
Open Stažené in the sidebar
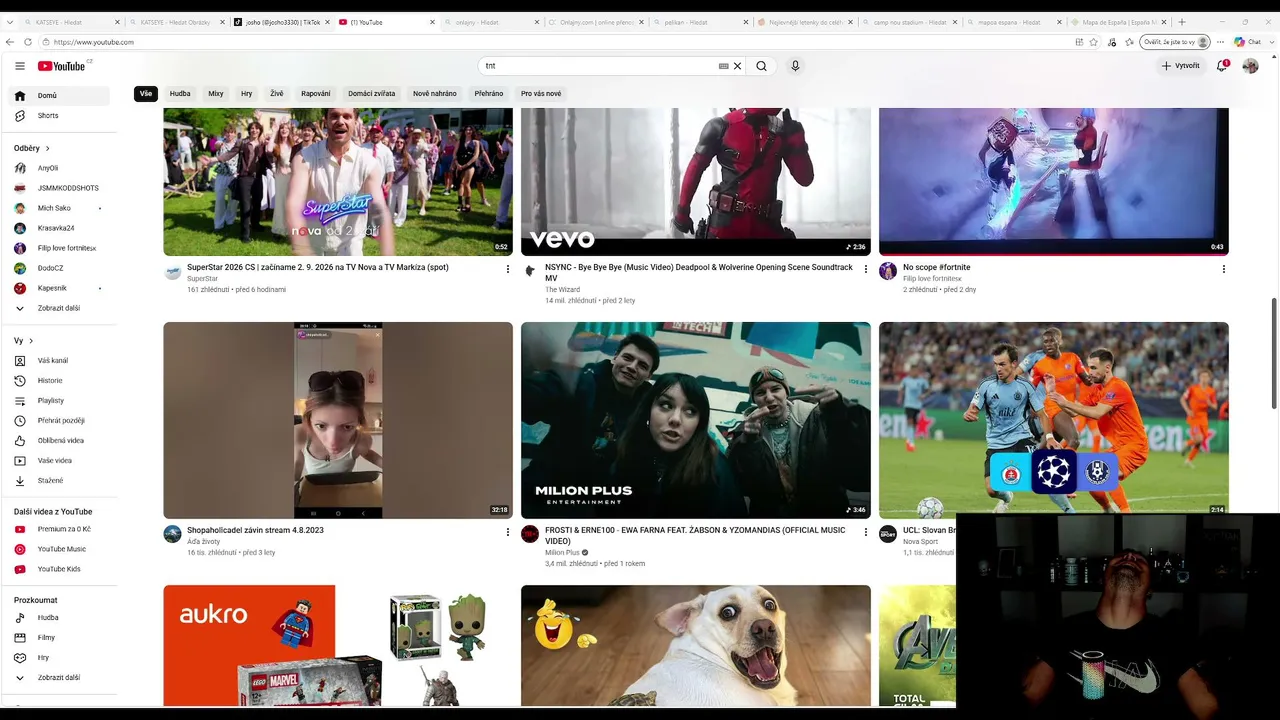click(x=61, y=481)
